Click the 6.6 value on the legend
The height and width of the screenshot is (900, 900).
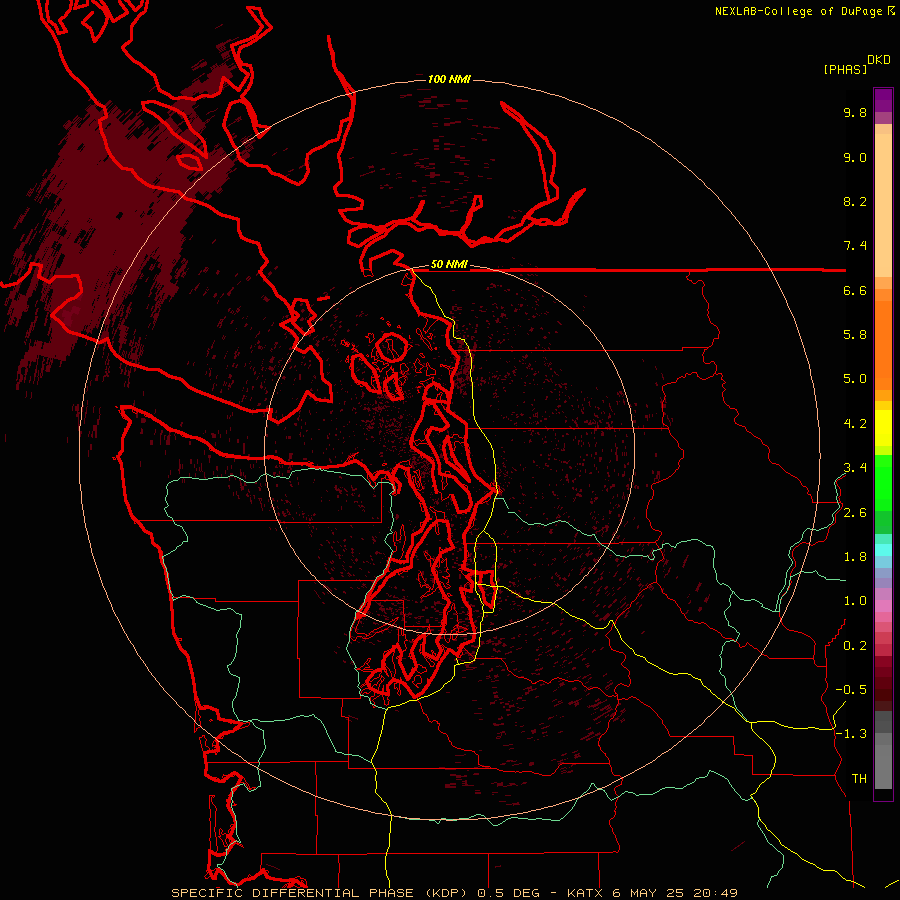tap(855, 290)
